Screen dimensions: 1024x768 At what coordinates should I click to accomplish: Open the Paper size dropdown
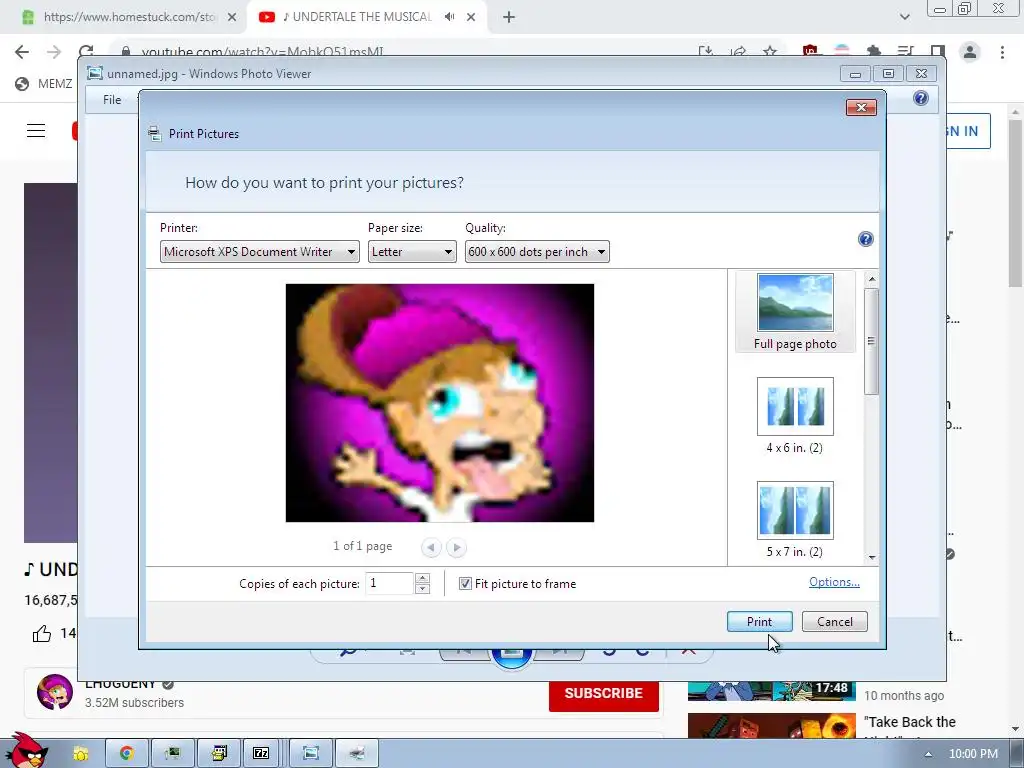point(412,251)
